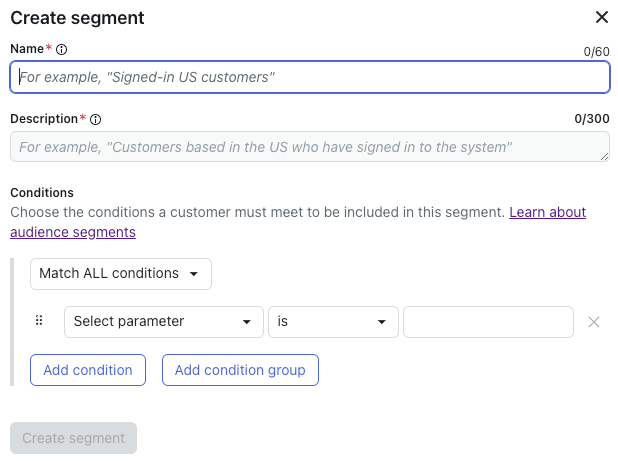The height and width of the screenshot is (461, 618).
Task: Click into the Description text area
Action: click(310, 147)
